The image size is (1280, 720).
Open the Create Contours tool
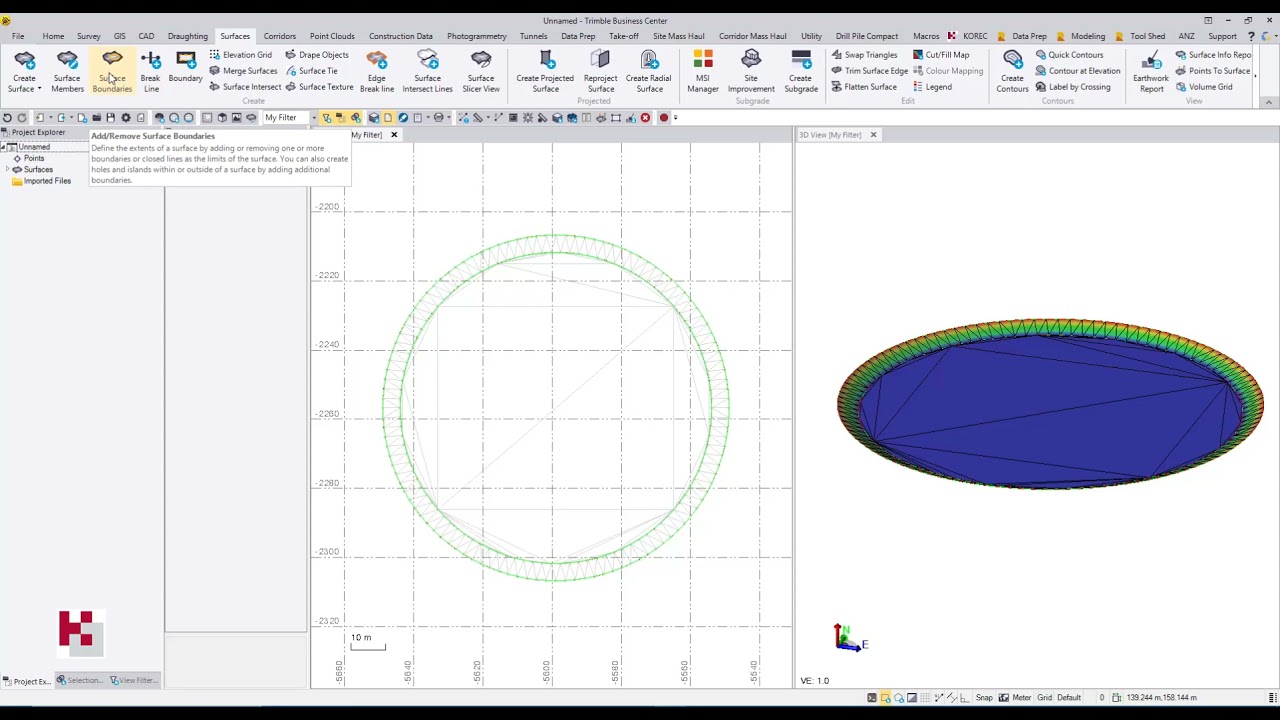tap(1012, 72)
